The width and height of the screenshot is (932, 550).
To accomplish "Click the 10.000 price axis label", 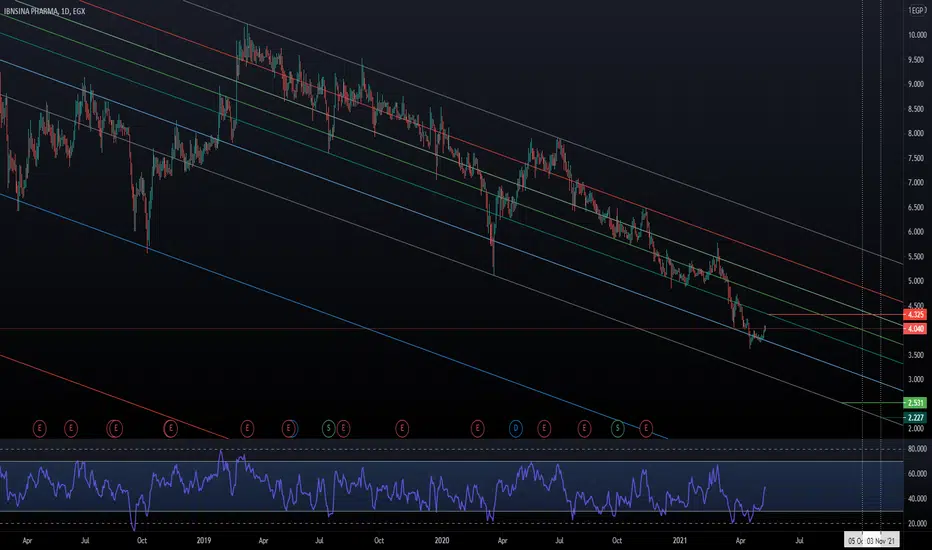I will coord(917,35).
